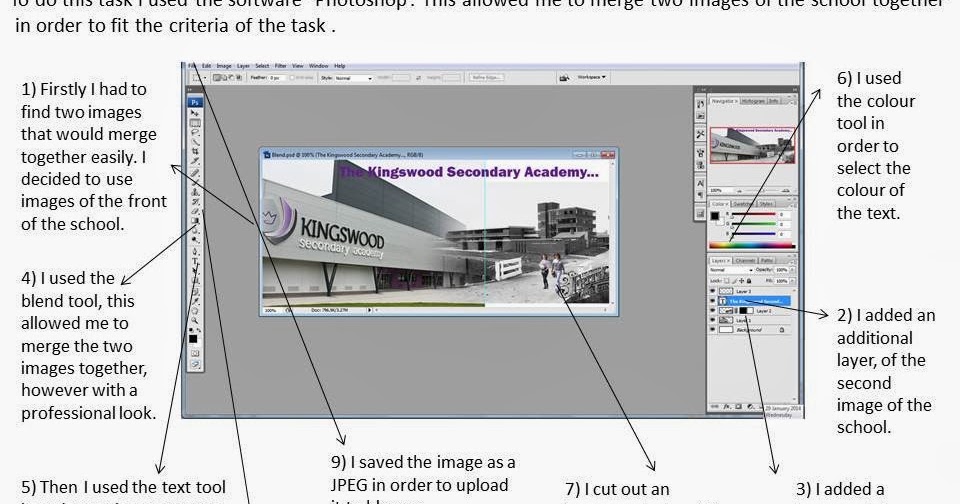Switch to the Histogram tab
The image size is (960, 504).
(x=754, y=100)
